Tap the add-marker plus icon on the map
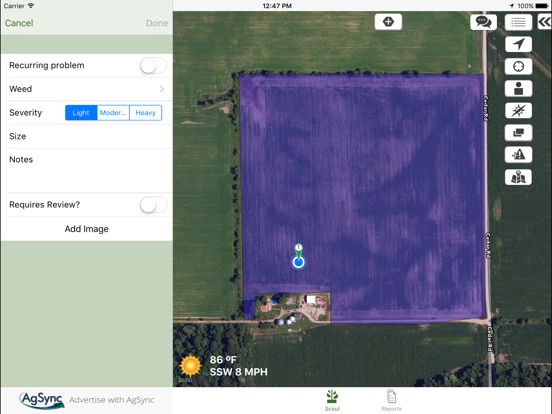Viewport: 552px width, 414px height. point(388,22)
